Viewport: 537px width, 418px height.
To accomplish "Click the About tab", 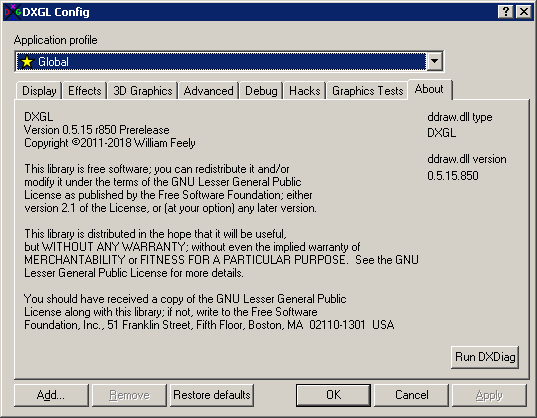I will tap(429, 90).
